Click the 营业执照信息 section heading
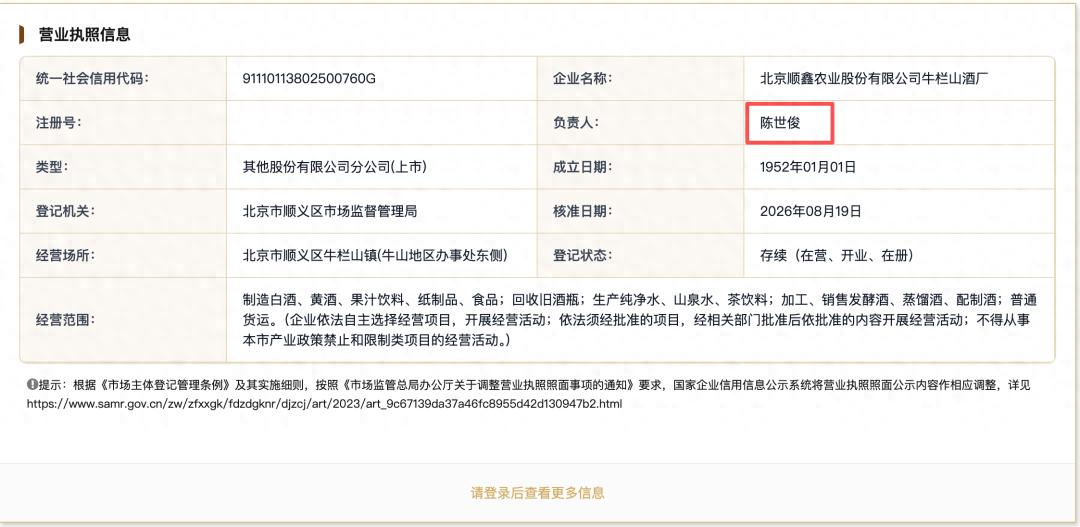Viewport: 1080px width, 527px height. coord(85,34)
